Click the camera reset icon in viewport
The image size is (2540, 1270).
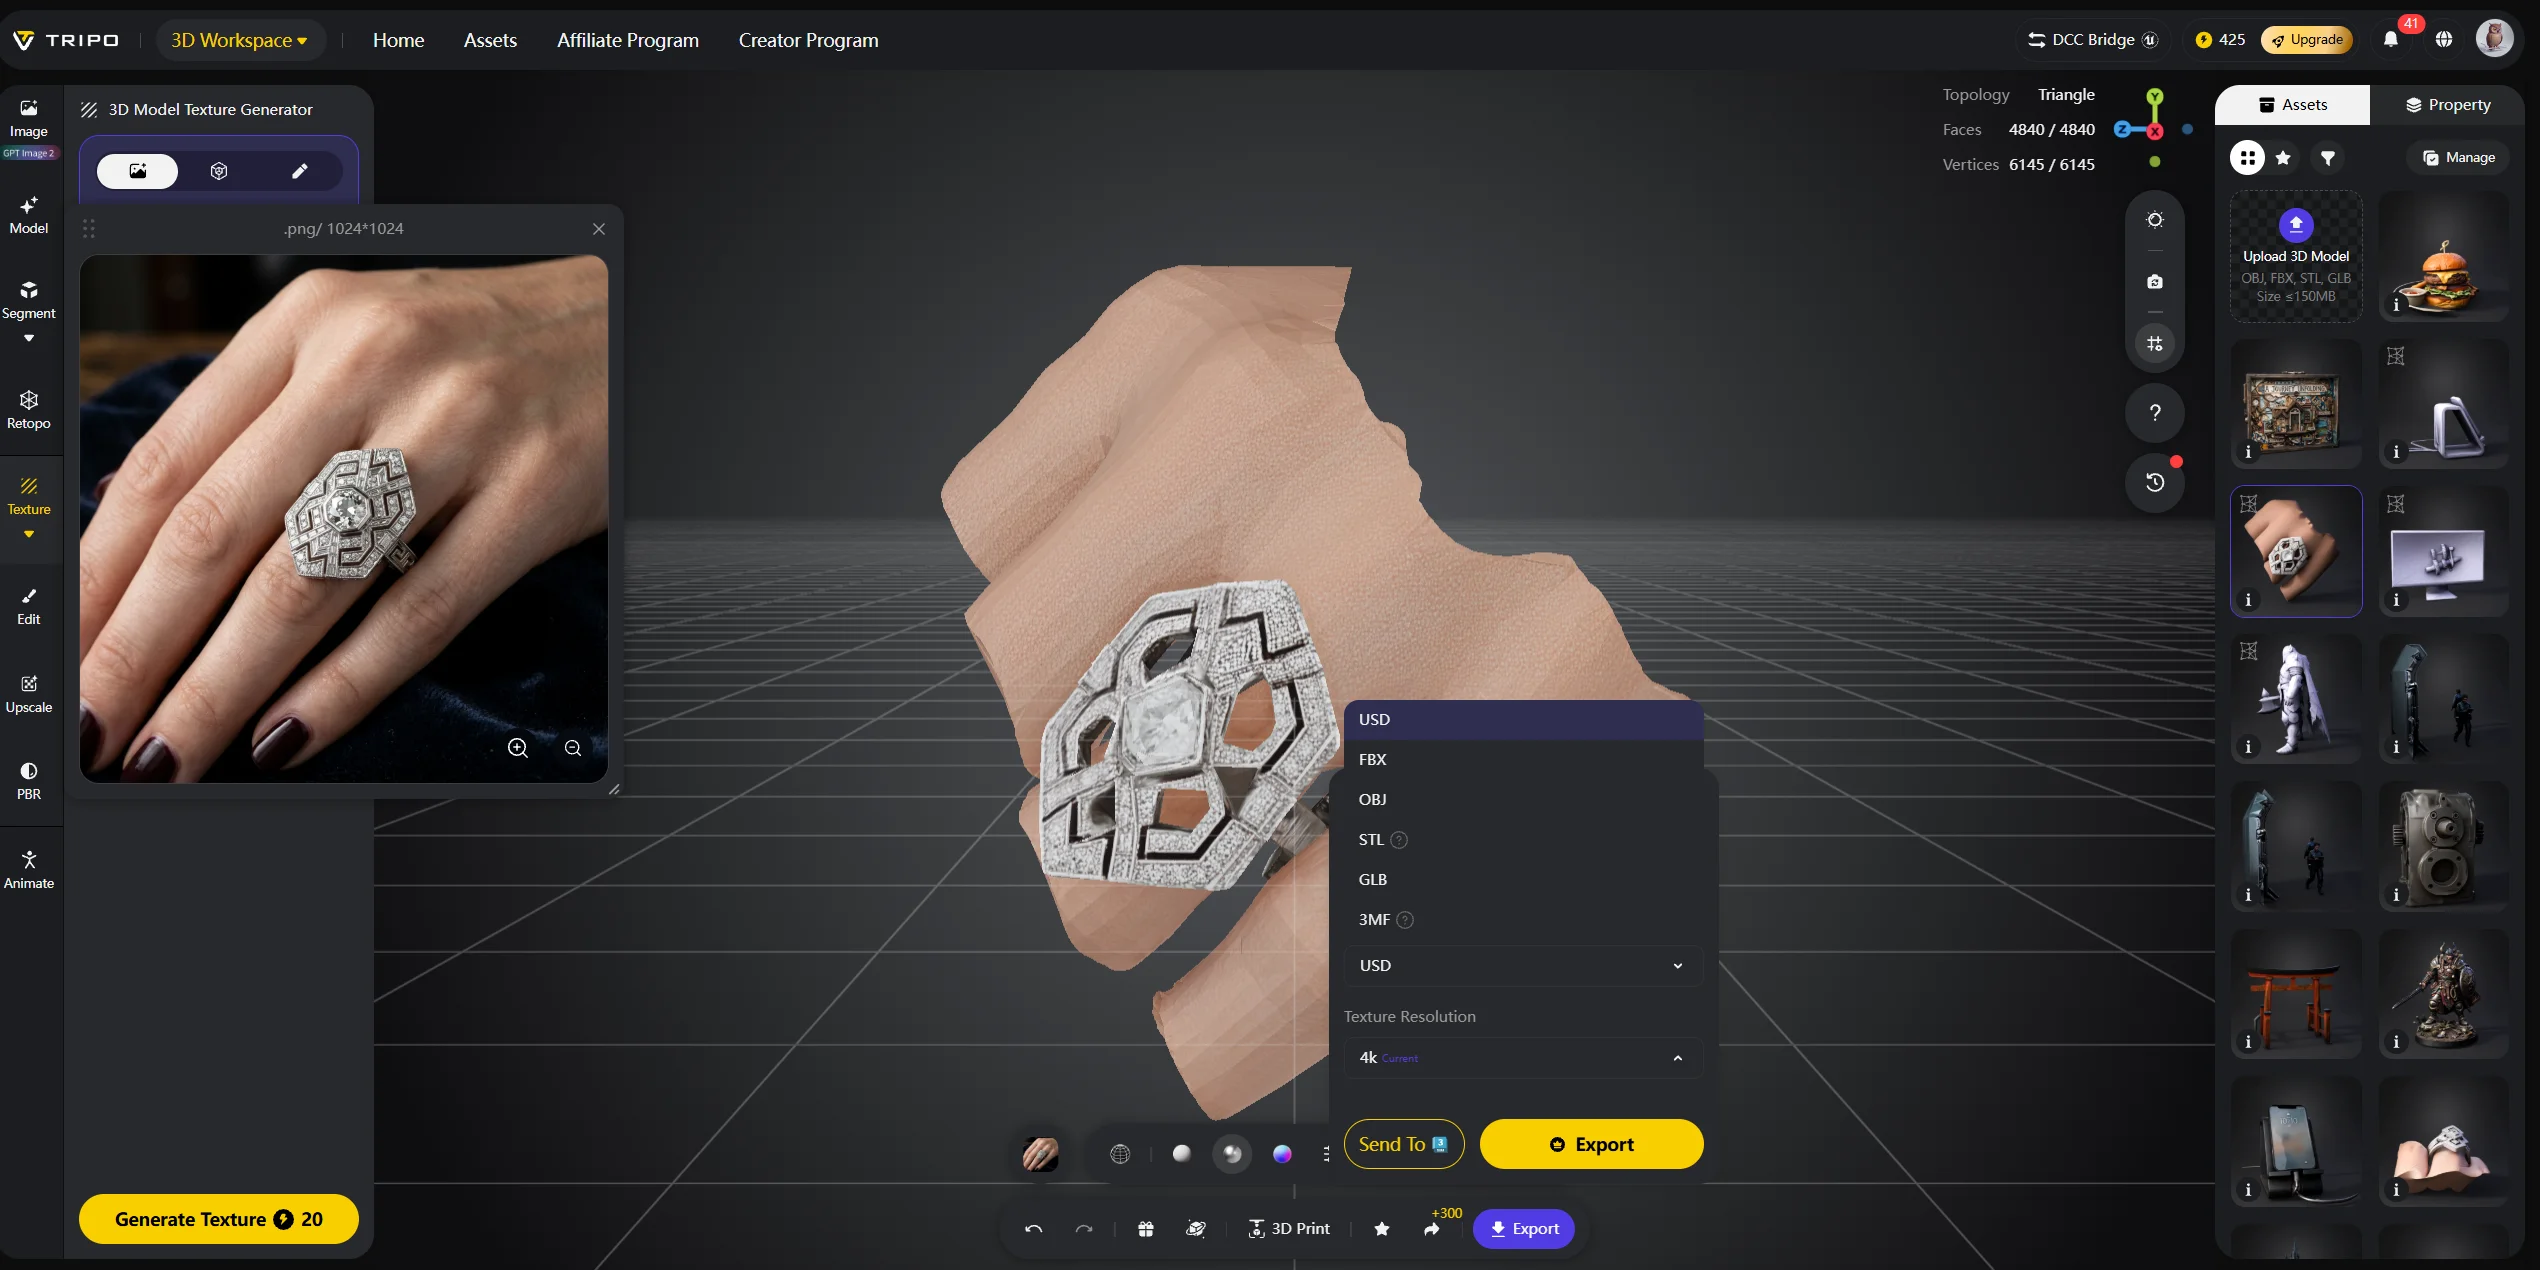pos(2155,282)
